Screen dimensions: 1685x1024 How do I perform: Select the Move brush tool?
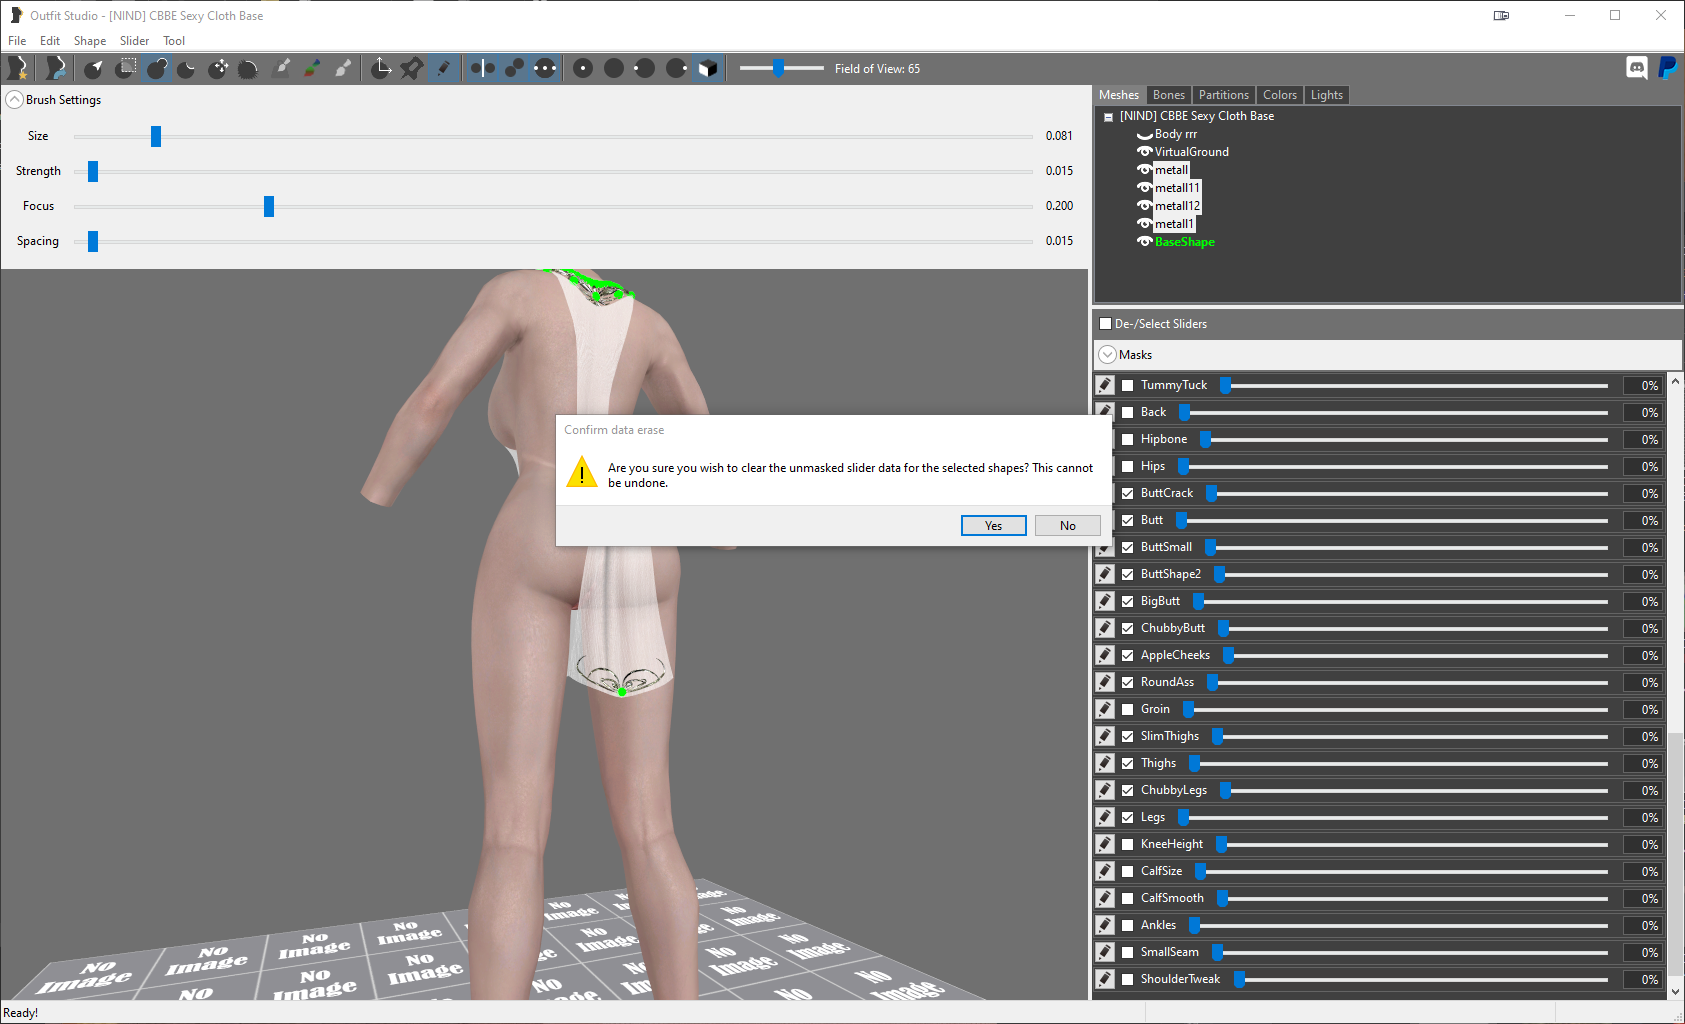(x=218, y=68)
